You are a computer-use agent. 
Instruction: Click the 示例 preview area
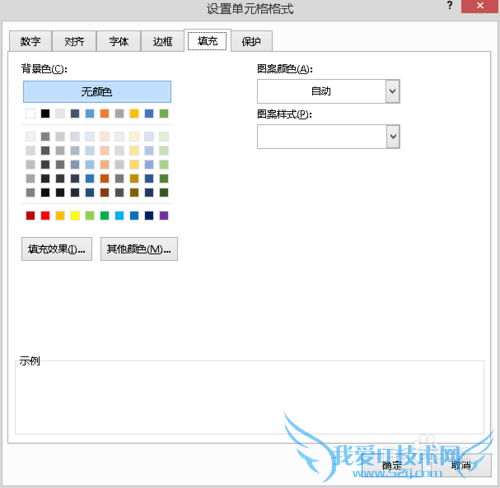coord(249,397)
